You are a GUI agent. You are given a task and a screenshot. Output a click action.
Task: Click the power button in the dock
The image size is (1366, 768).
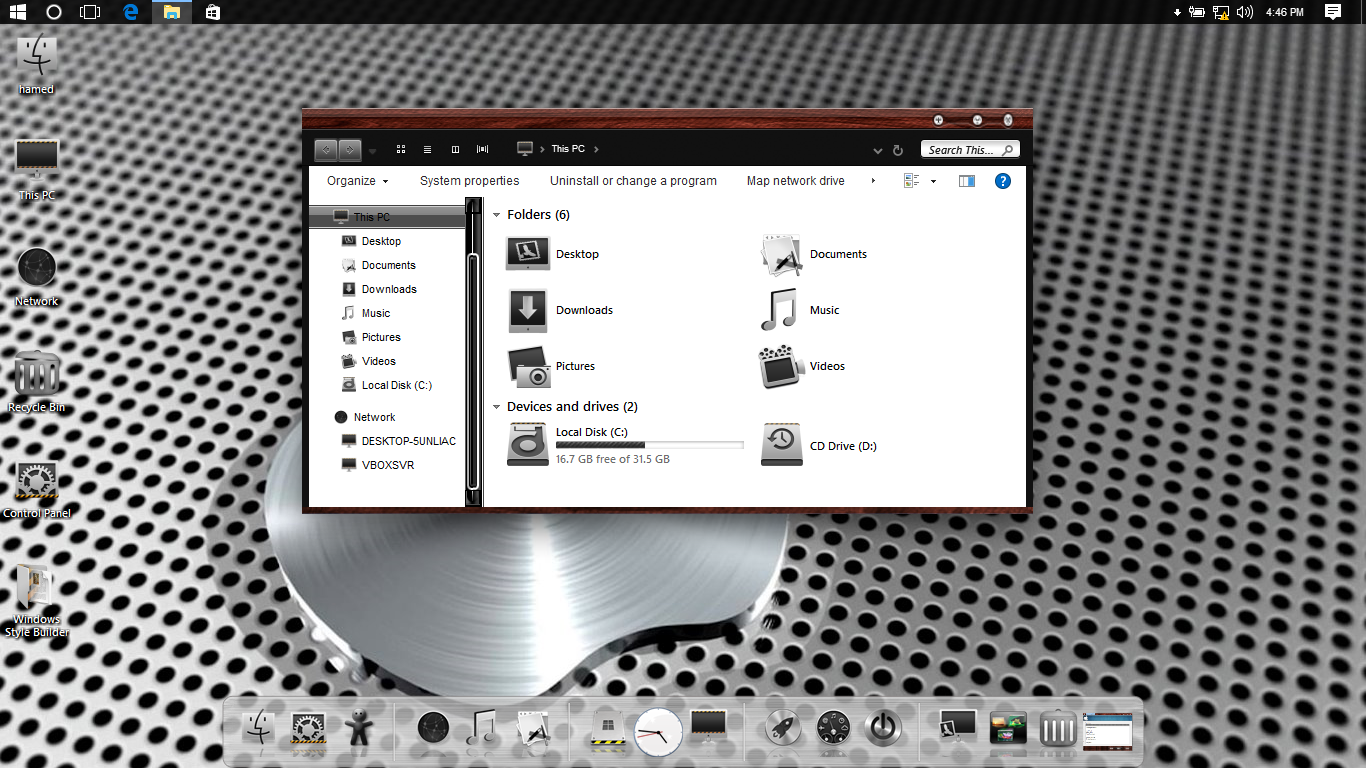point(883,728)
